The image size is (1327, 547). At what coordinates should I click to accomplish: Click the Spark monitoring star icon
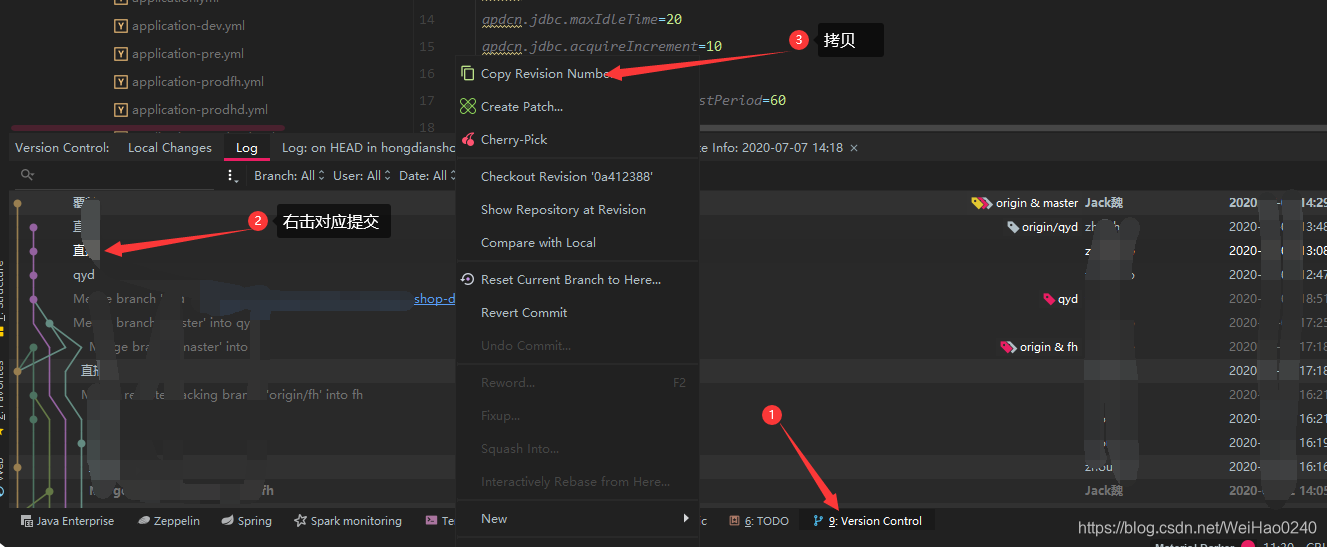click(x=301, y=521)
